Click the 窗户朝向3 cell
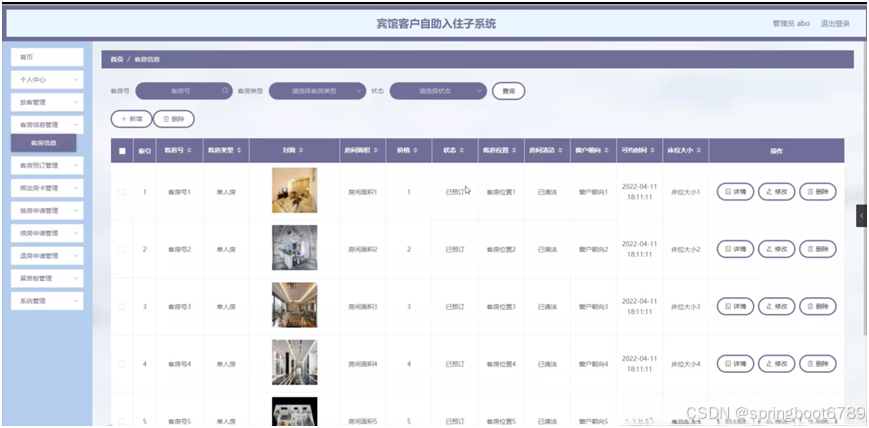Screen dimensions: 869x428 tap(593, 307)
